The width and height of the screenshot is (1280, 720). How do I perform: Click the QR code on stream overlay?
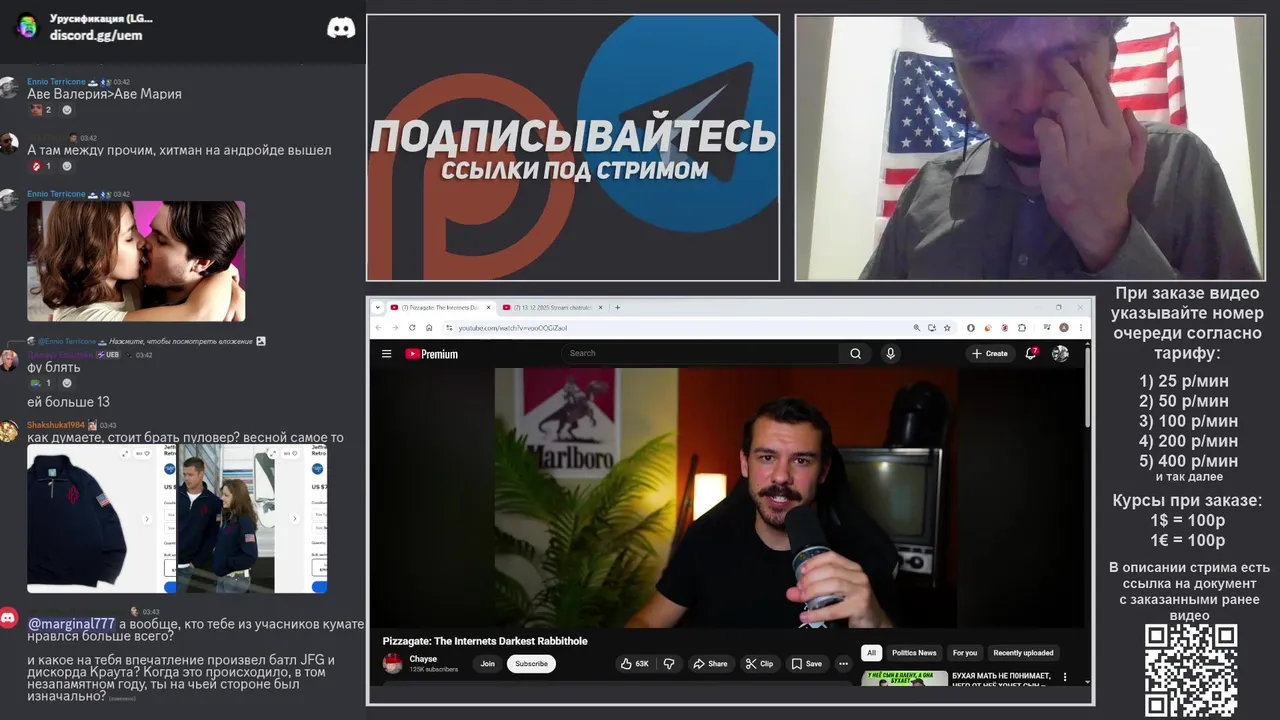(x=1191, y=670)
